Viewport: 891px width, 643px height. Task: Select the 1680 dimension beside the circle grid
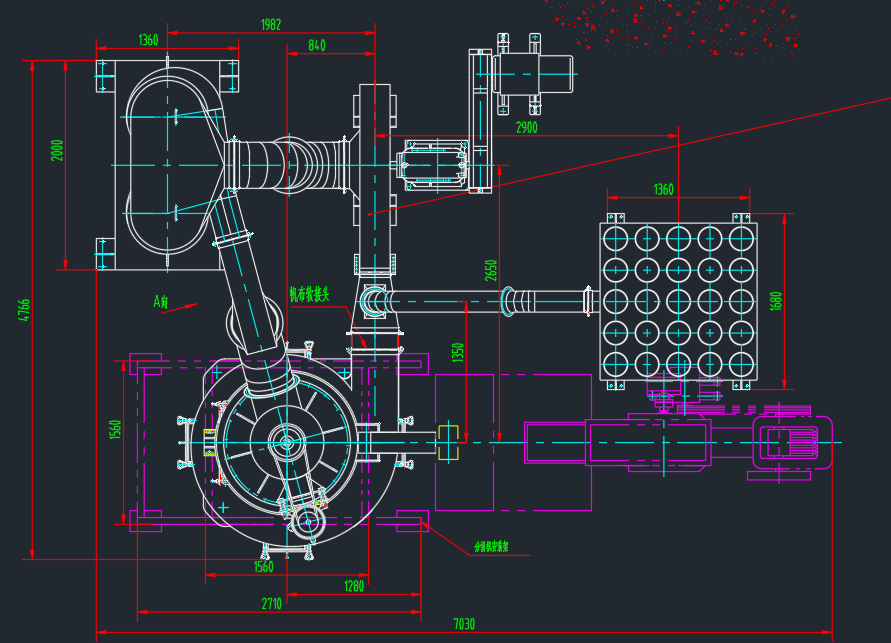coord(776,301)
